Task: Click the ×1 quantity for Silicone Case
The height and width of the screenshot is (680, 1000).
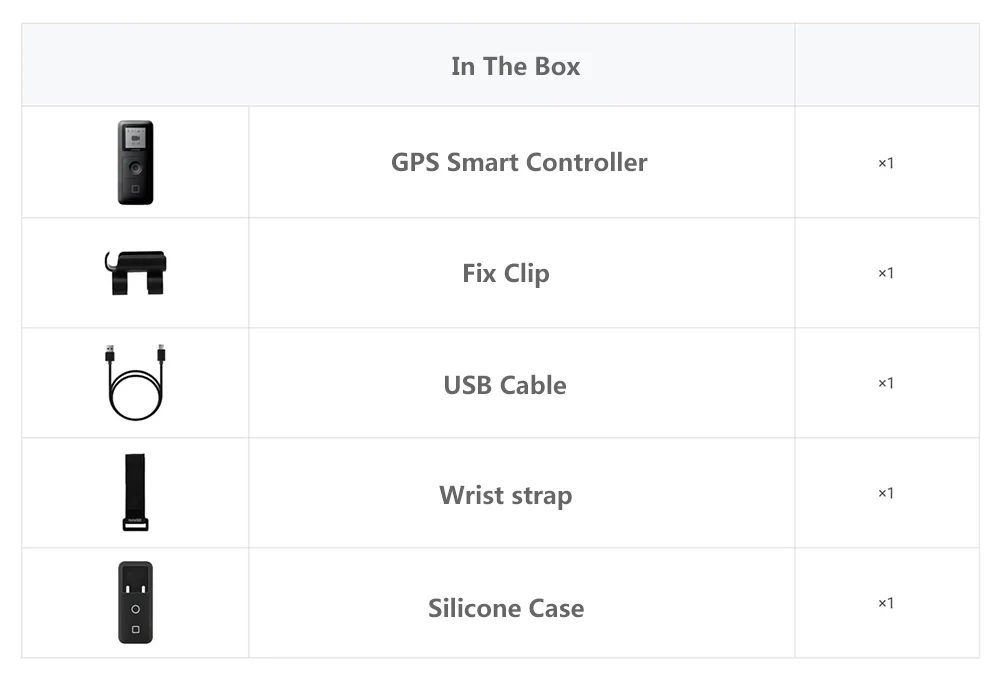Action: click(x=886, y=603)
